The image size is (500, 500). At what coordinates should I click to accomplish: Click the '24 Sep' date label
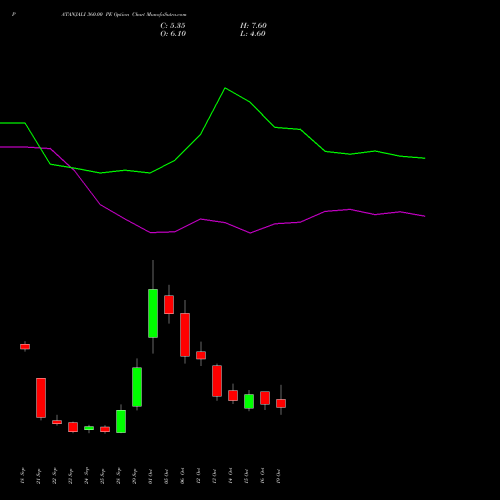(87, 476)
